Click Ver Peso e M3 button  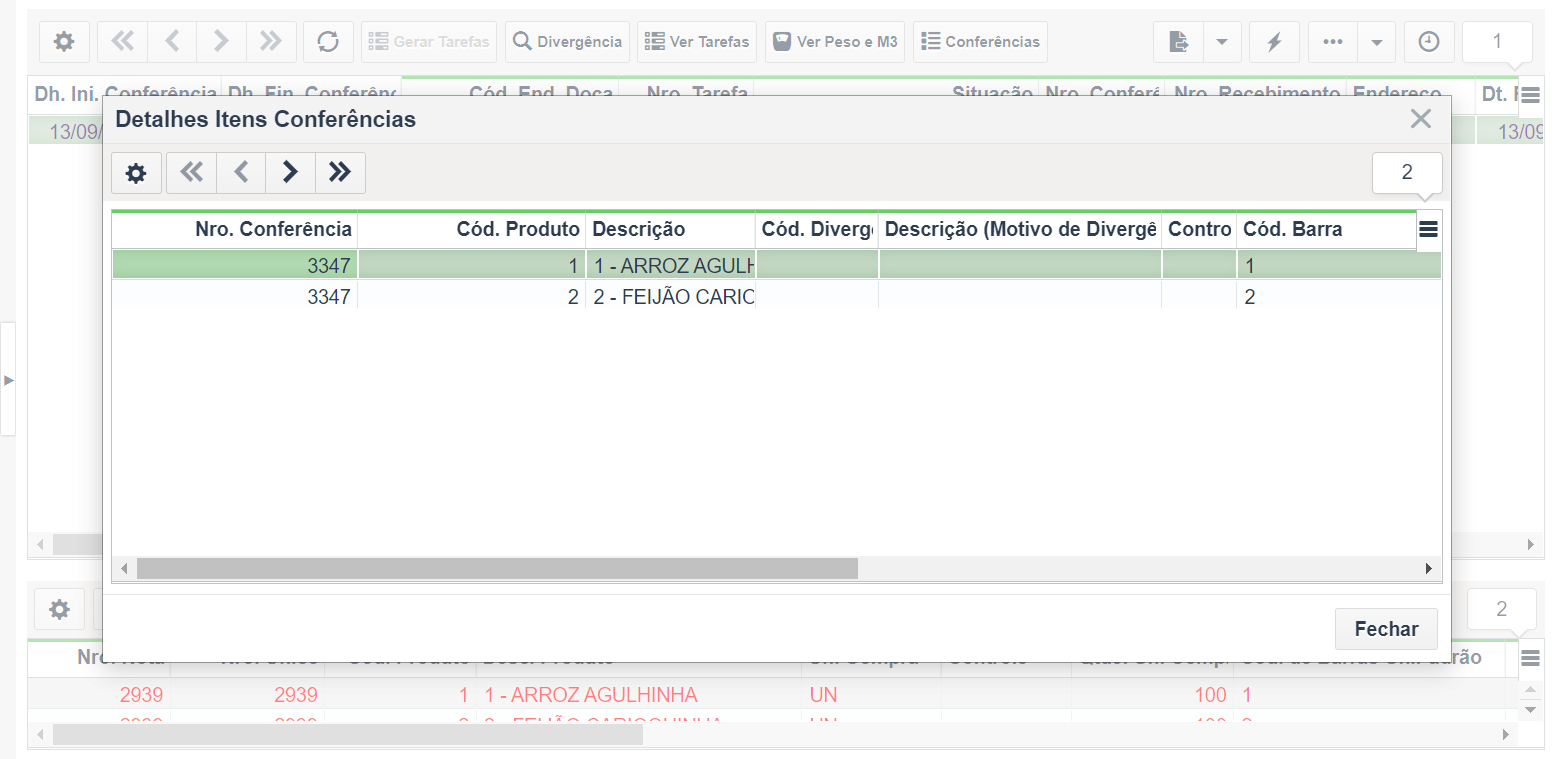(835, 42)
